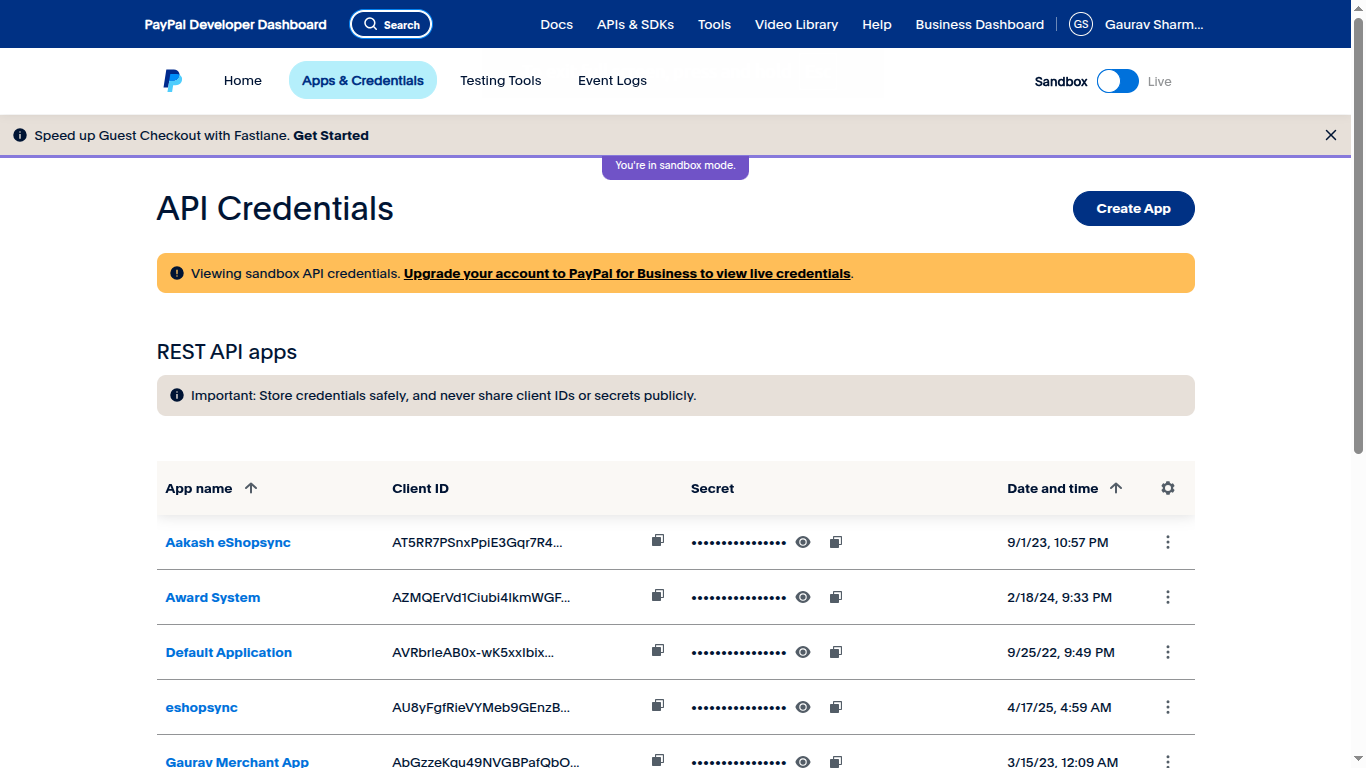Click the GS profile avatar
This screenshot has width=1366, height=768.
(x=1080, y=24)
